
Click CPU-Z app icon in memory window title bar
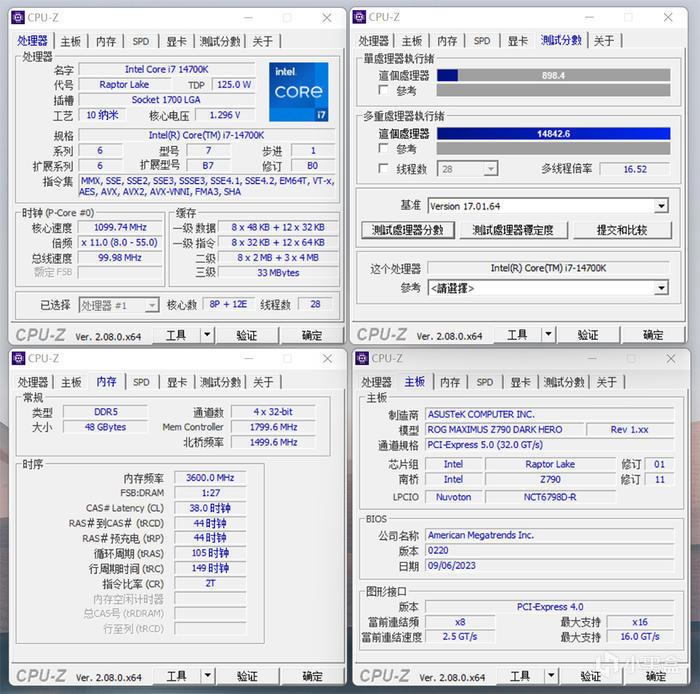(18, 358)
